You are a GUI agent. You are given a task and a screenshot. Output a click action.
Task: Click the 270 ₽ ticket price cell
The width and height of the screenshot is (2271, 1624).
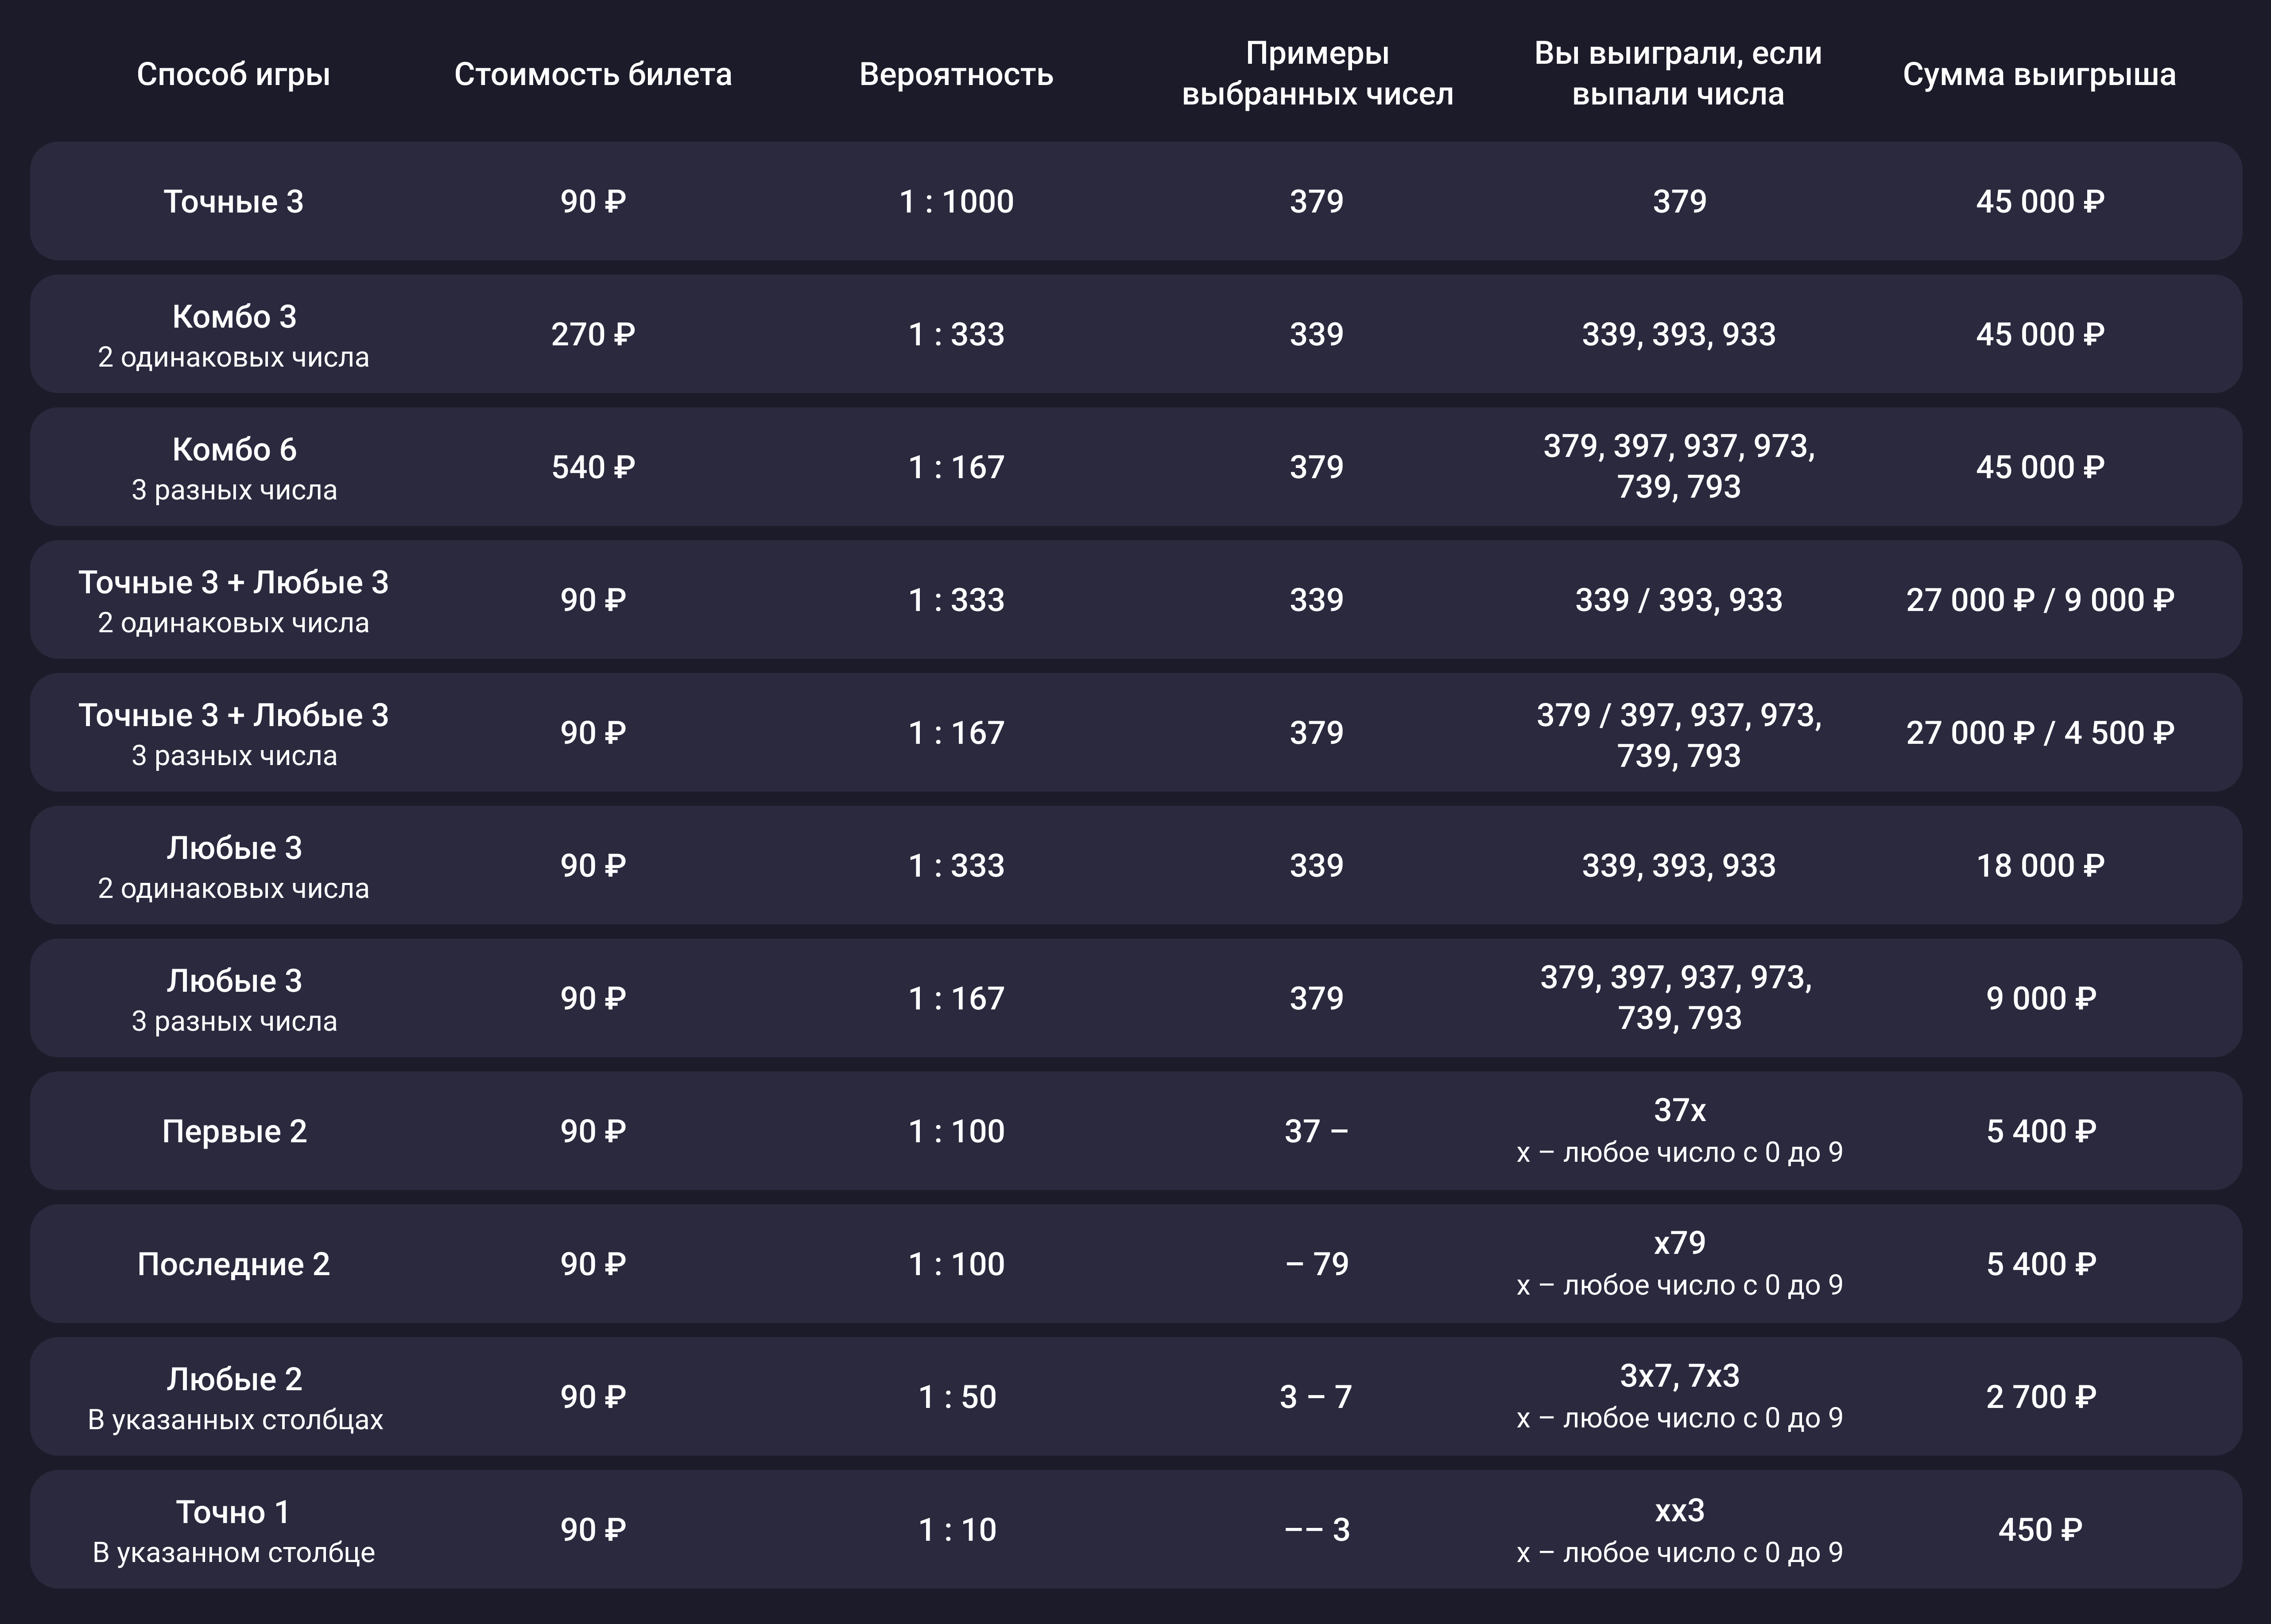(x=593, y=334)
